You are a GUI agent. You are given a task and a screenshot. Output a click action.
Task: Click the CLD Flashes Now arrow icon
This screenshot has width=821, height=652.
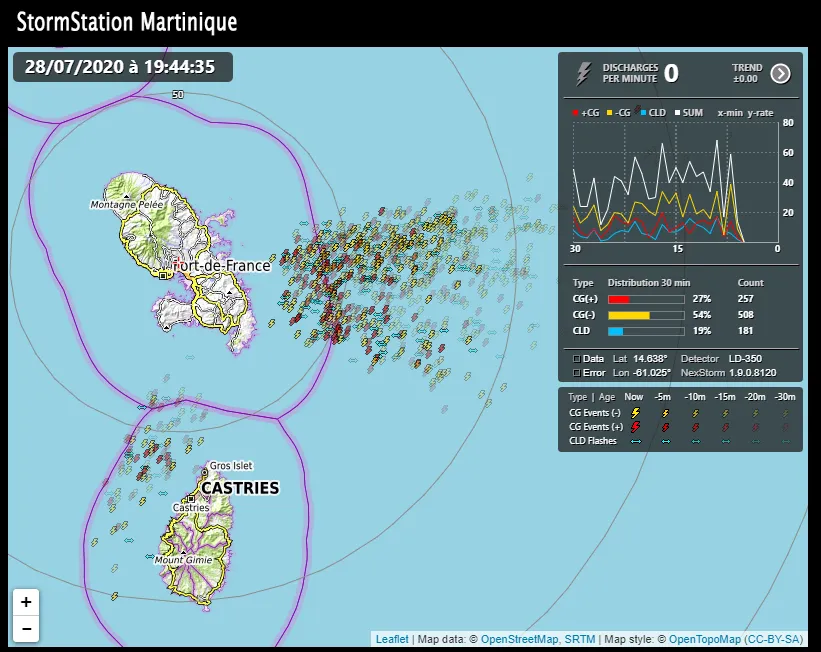(636, 441)
